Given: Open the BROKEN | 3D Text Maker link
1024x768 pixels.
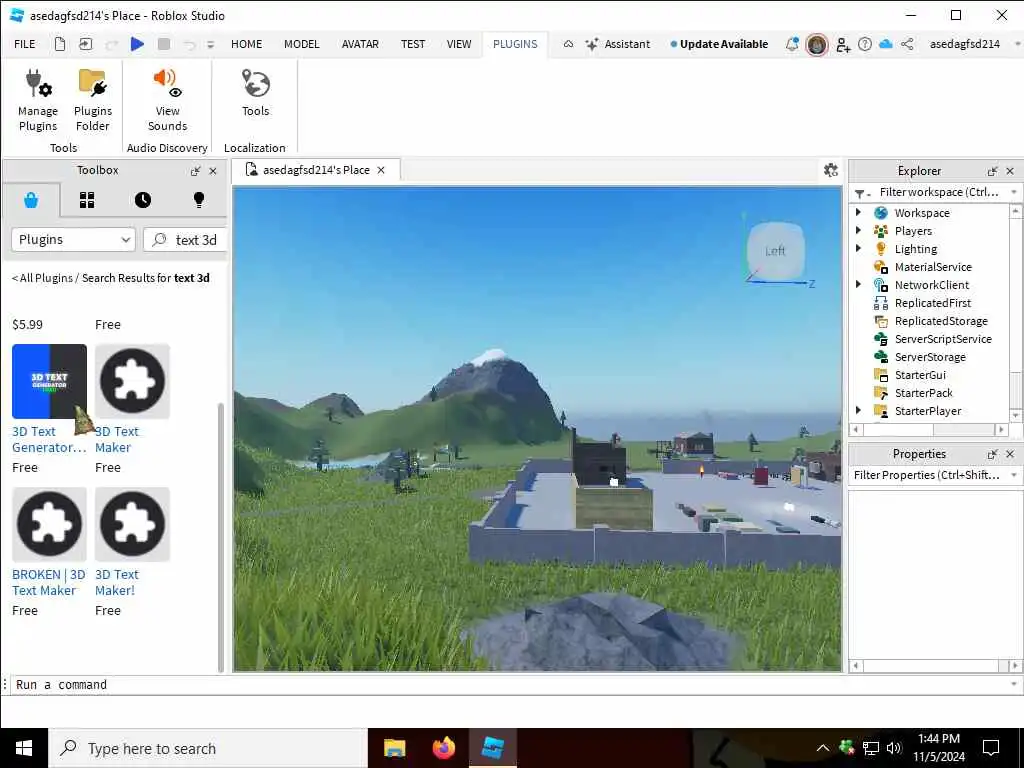Looking at the screenshot, I should click(48, 583).
